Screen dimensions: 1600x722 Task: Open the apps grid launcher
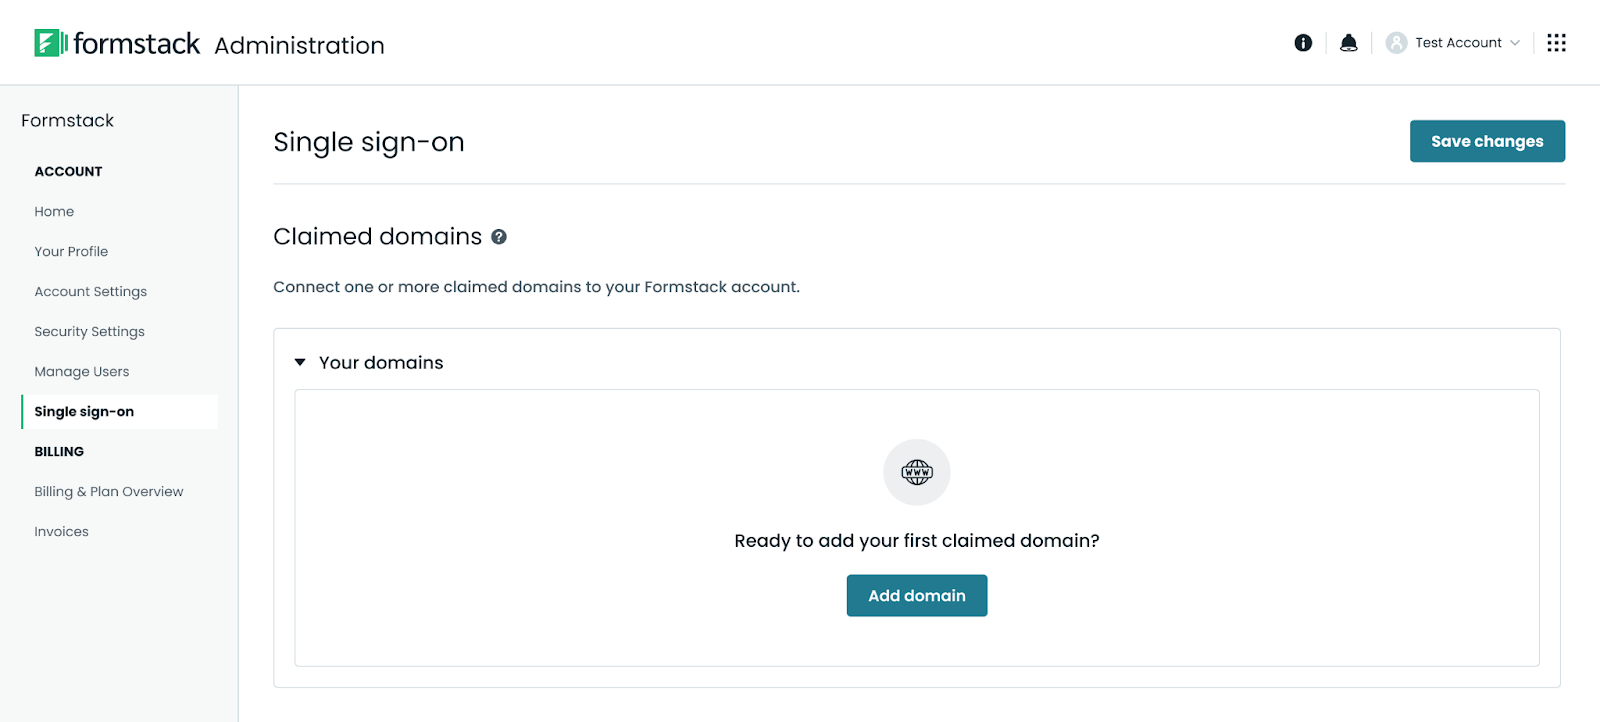tap(1556, 43)
